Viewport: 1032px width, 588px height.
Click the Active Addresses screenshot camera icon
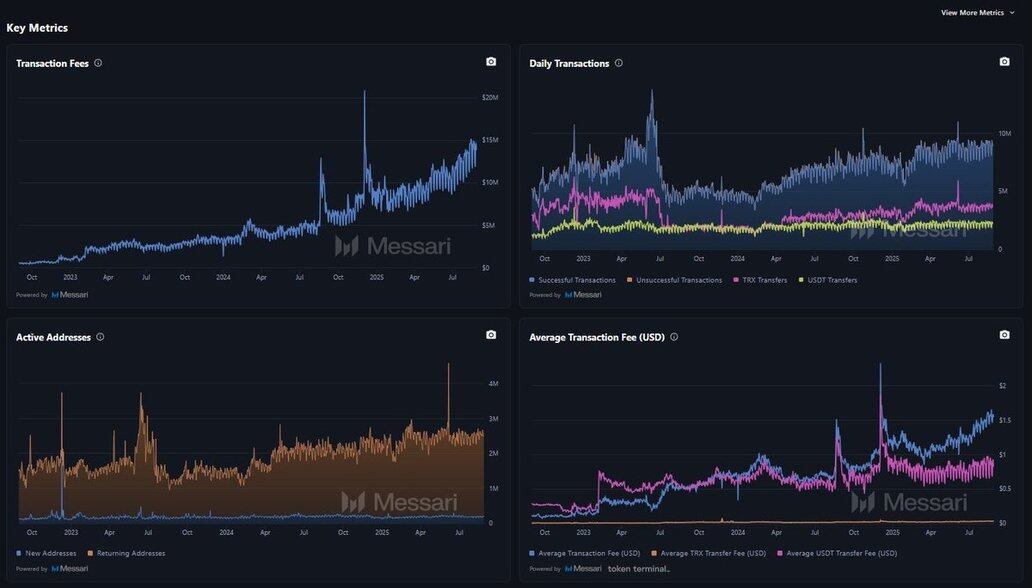491,335
